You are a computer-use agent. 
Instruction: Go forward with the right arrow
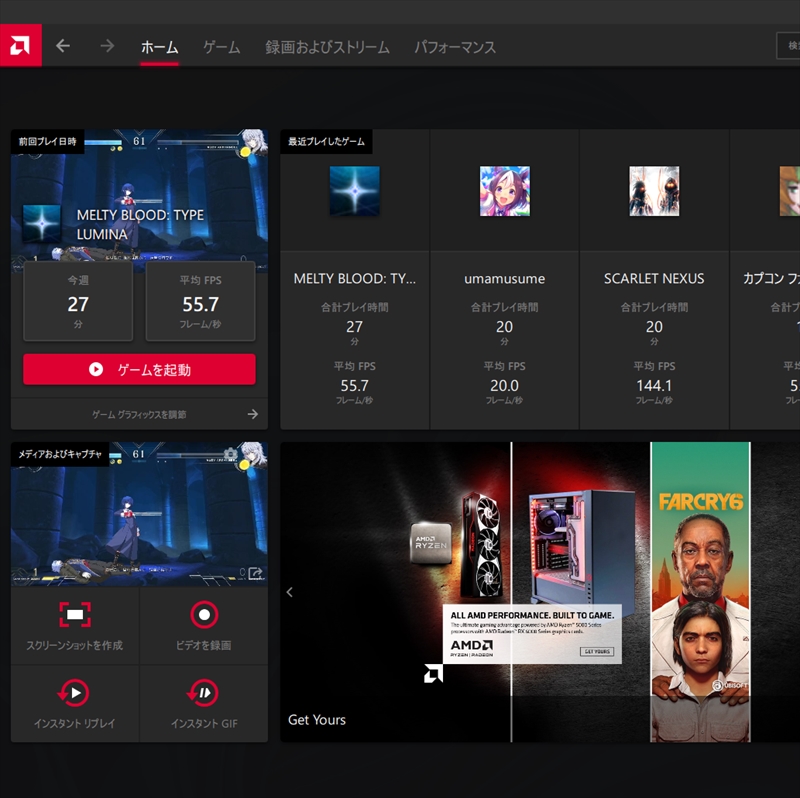(107, 46)
